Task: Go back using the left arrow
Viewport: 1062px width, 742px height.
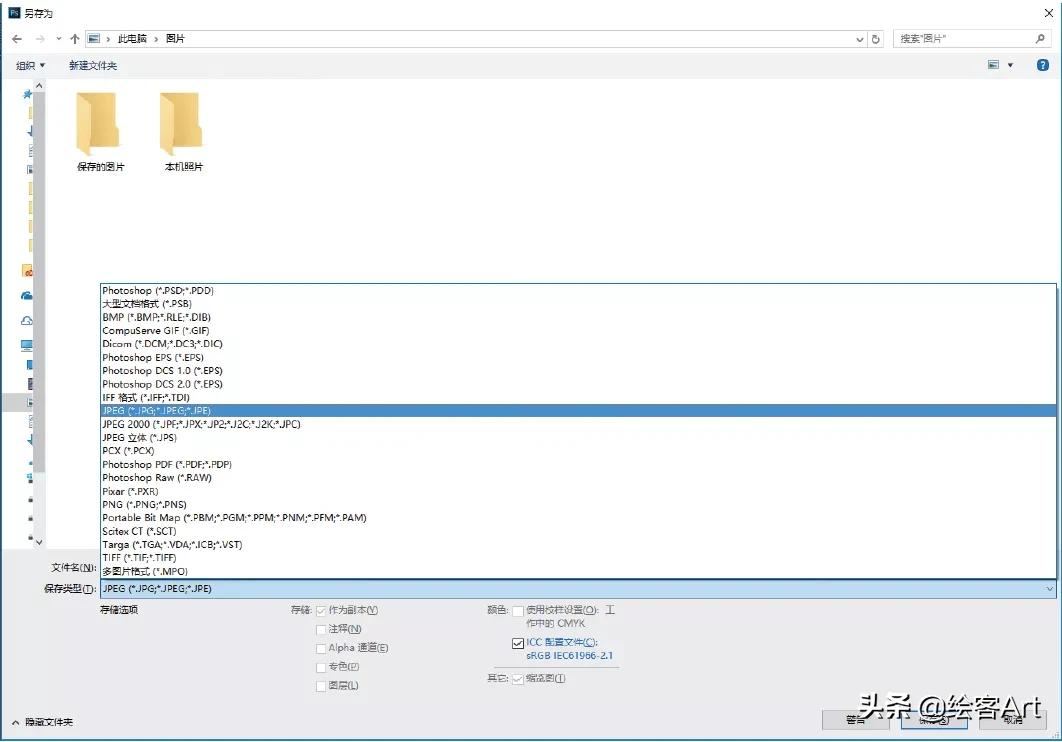Action: (17, 39)
